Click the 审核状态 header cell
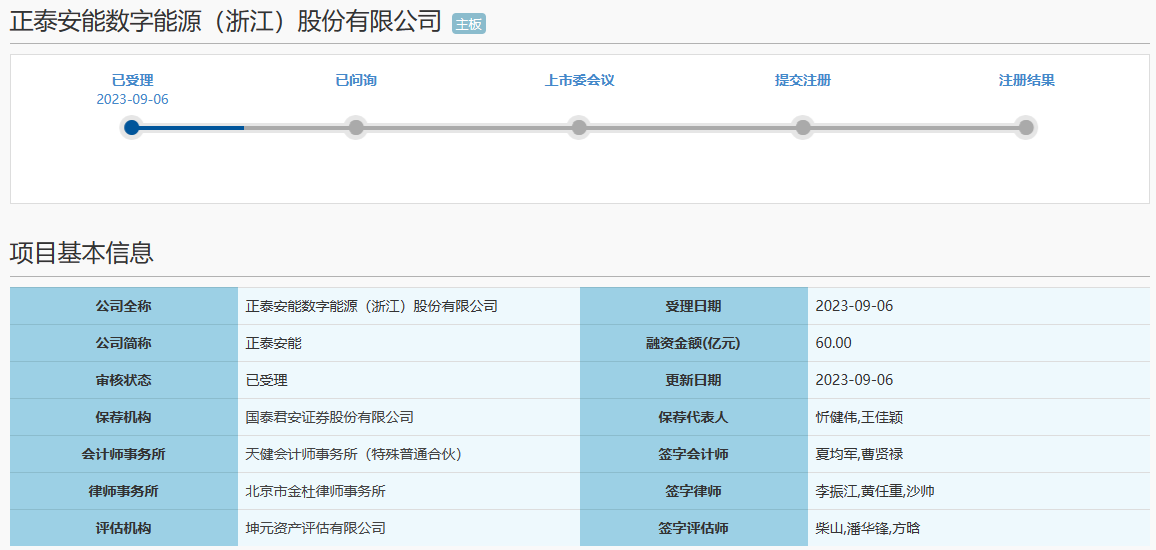This screenshot has height=550, width=1156. tap(124, 380)
